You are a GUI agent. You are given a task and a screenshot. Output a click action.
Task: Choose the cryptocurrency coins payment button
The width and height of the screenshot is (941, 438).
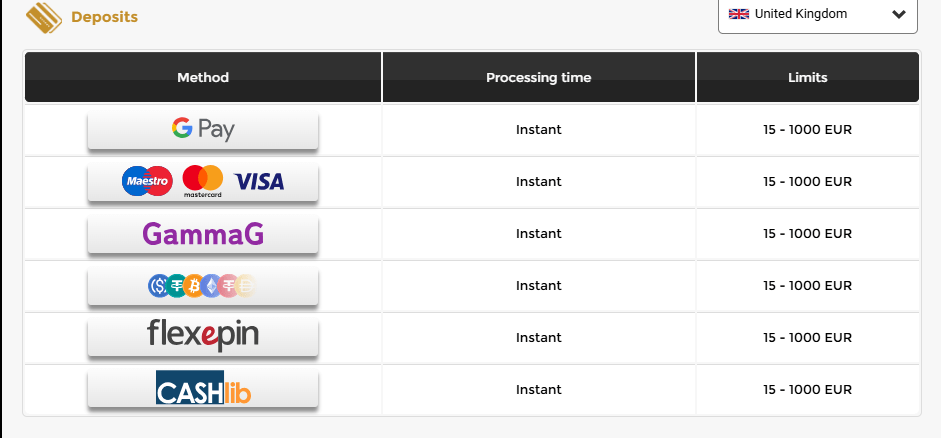click(x=203, y=286)
